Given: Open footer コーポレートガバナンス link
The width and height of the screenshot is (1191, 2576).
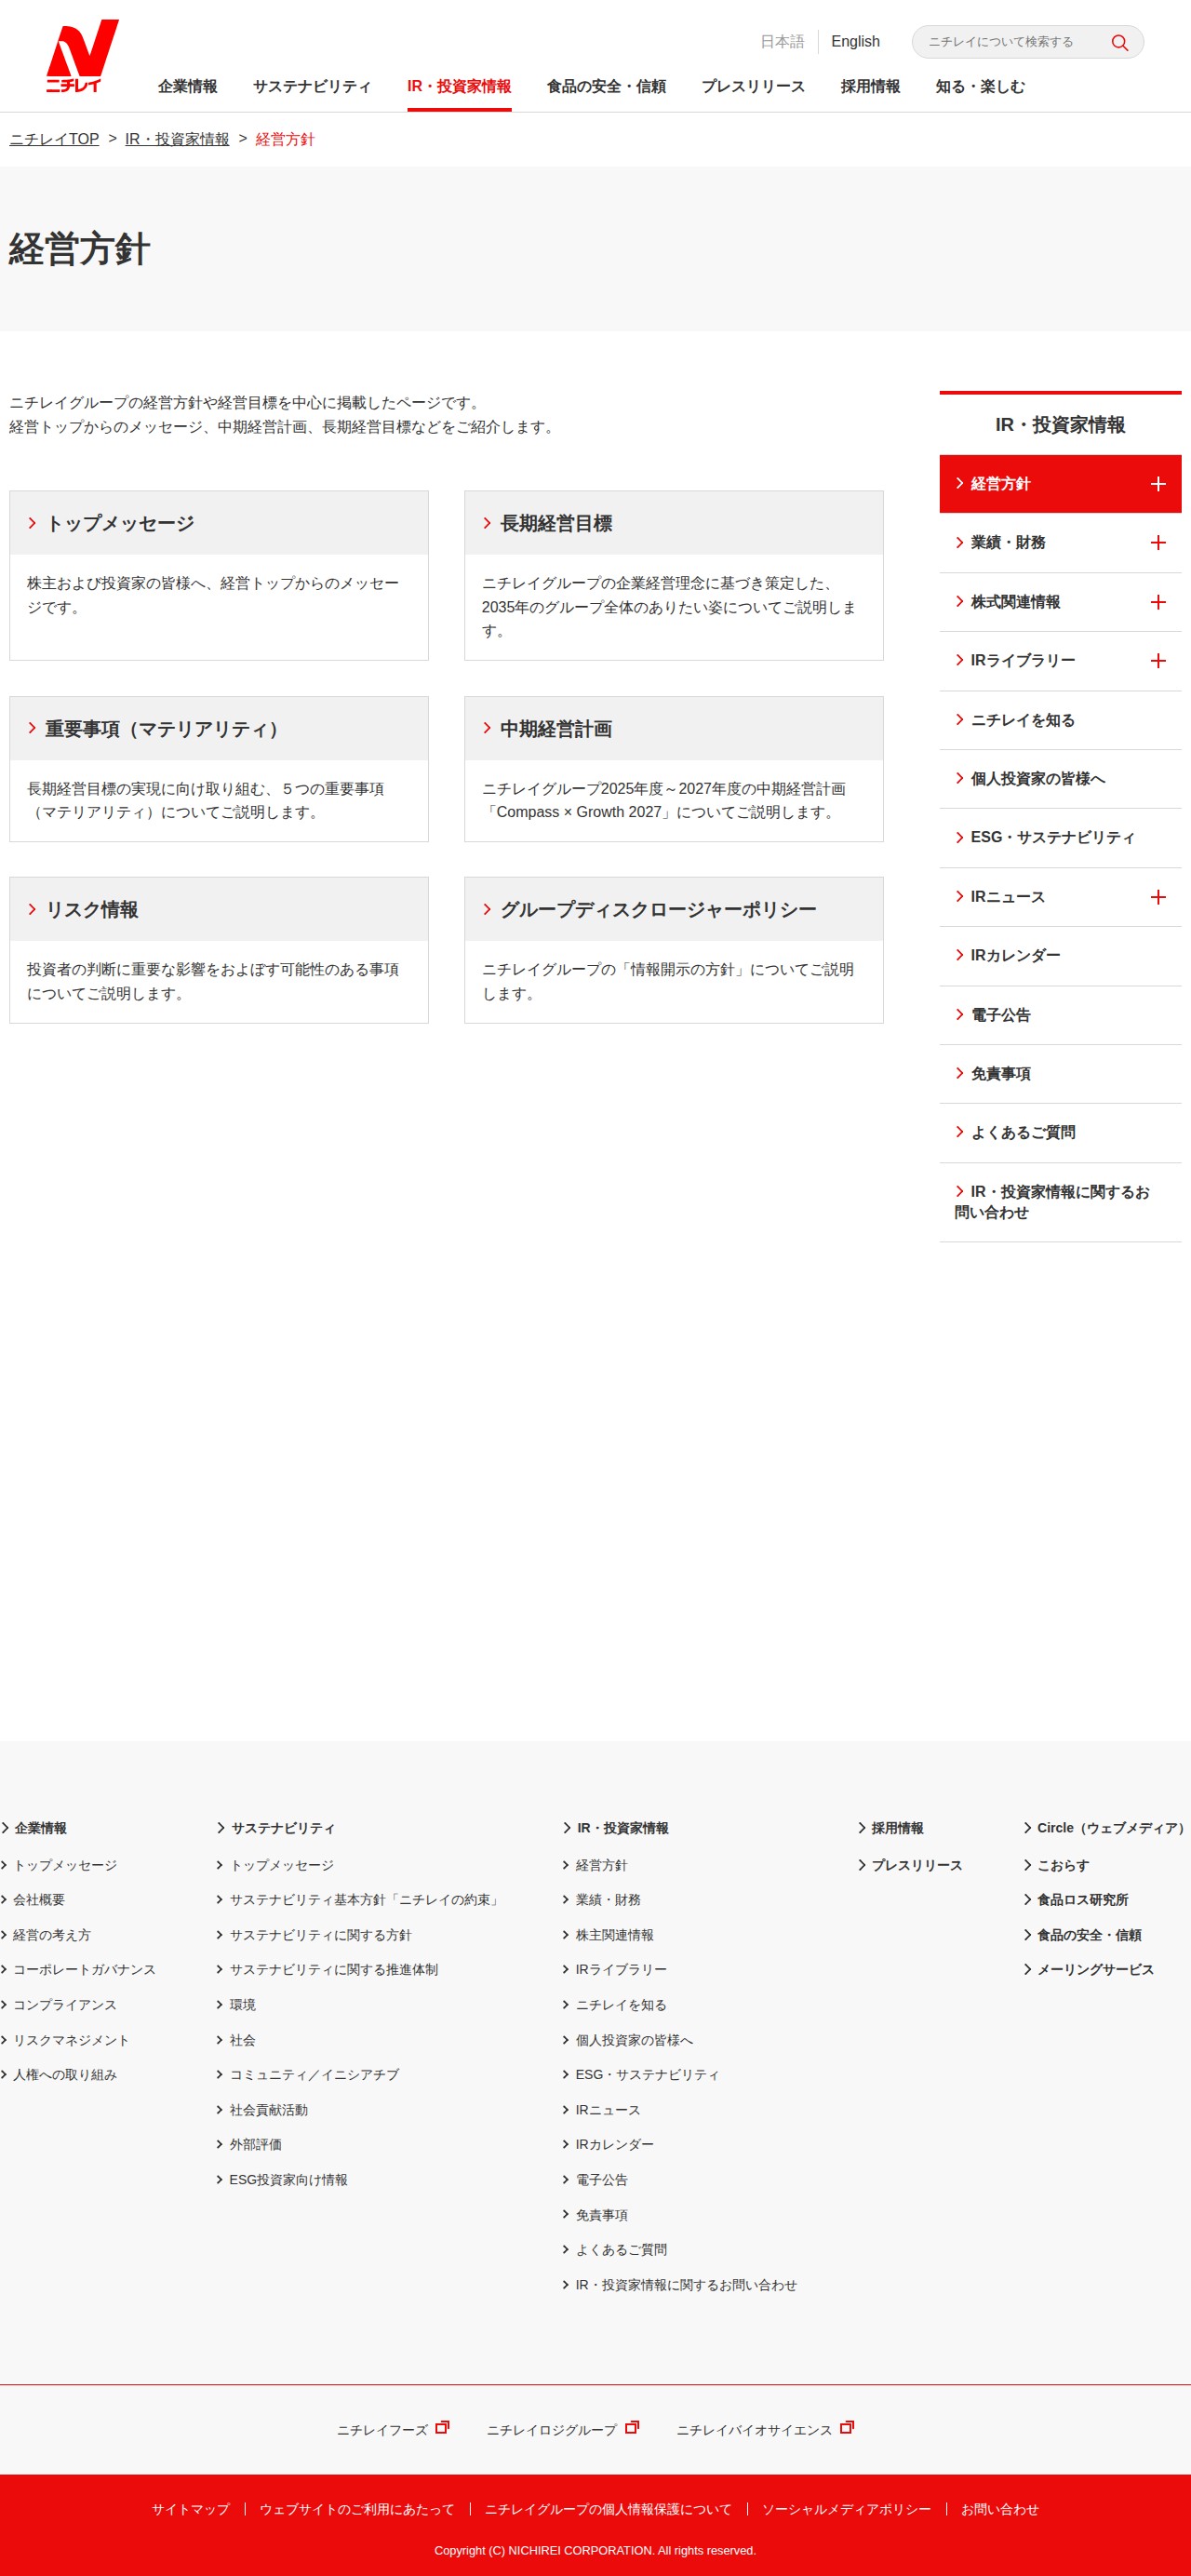Looking at the screenshot, I should coord(84,1970).
